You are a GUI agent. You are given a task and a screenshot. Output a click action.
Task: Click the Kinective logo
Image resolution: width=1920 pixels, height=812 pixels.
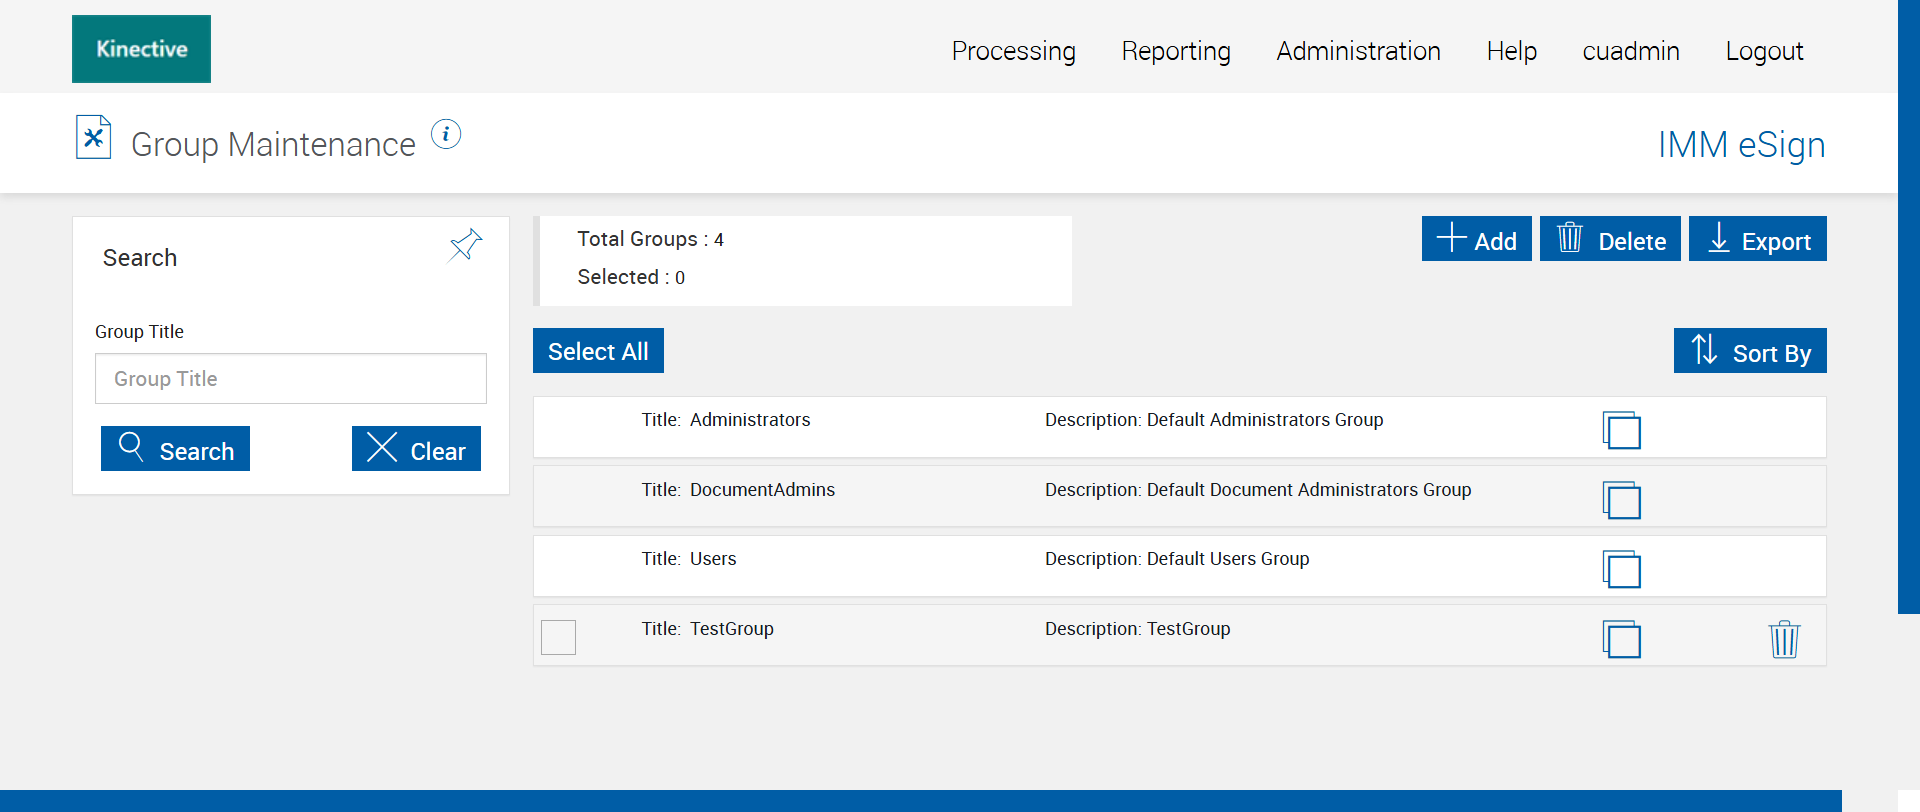click(x=141, y=49)
